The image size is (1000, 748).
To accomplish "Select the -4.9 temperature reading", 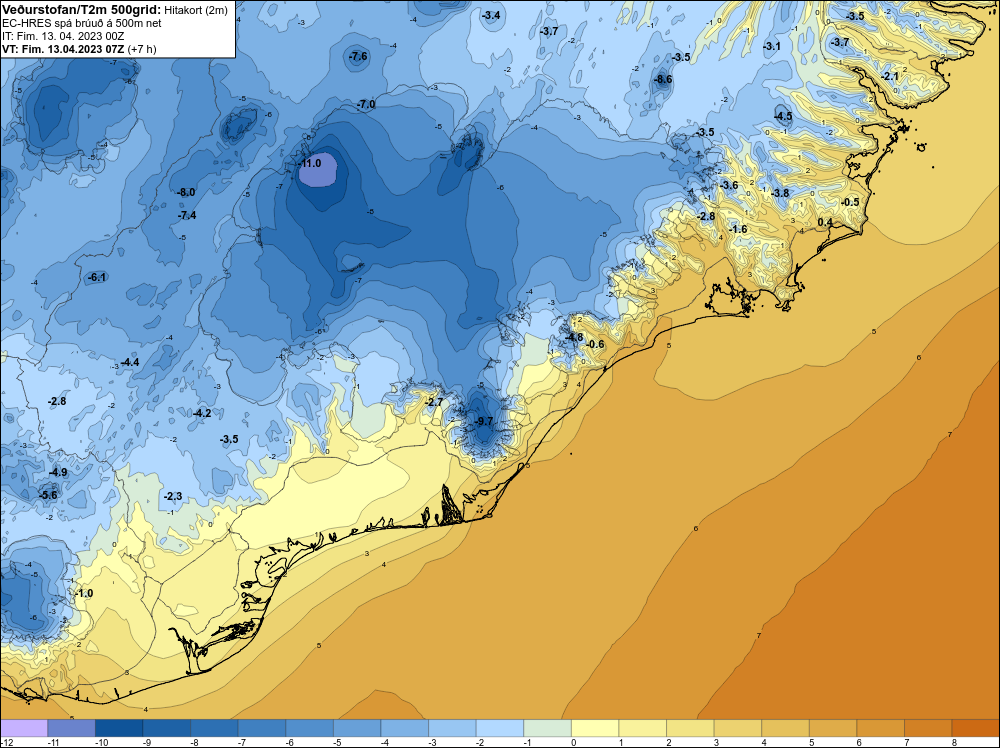I will (57, 473).
